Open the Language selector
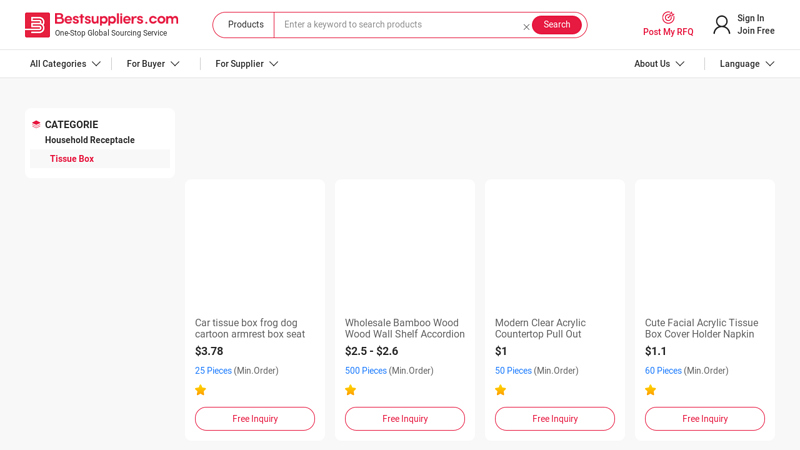Viewport: 800px width, 450px height. 747,64
